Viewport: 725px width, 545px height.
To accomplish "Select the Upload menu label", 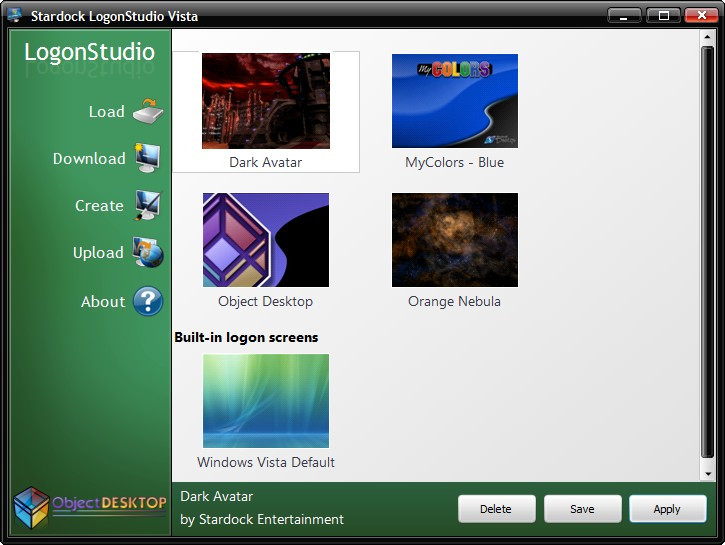I will (98, 253).
